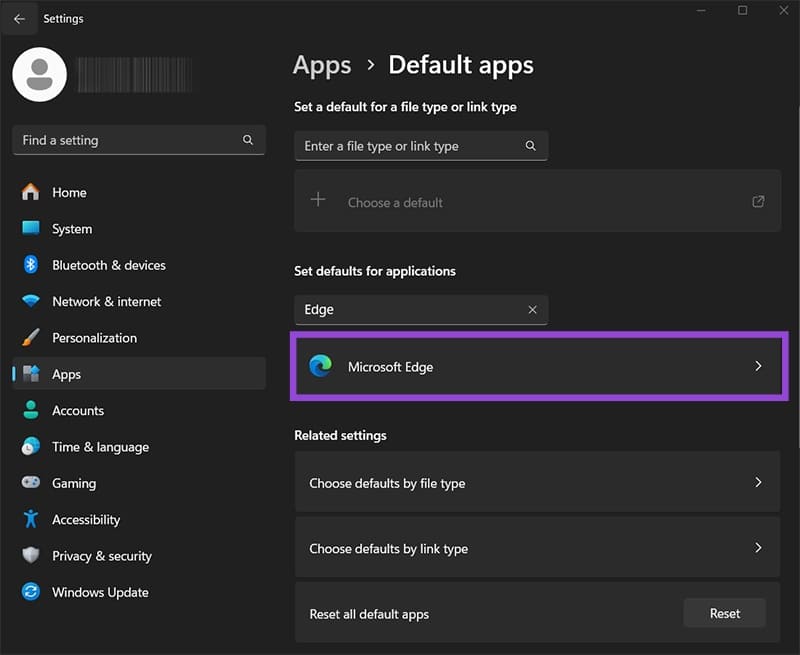Click the Reset button
800x655 pixels.
point(724,613)
